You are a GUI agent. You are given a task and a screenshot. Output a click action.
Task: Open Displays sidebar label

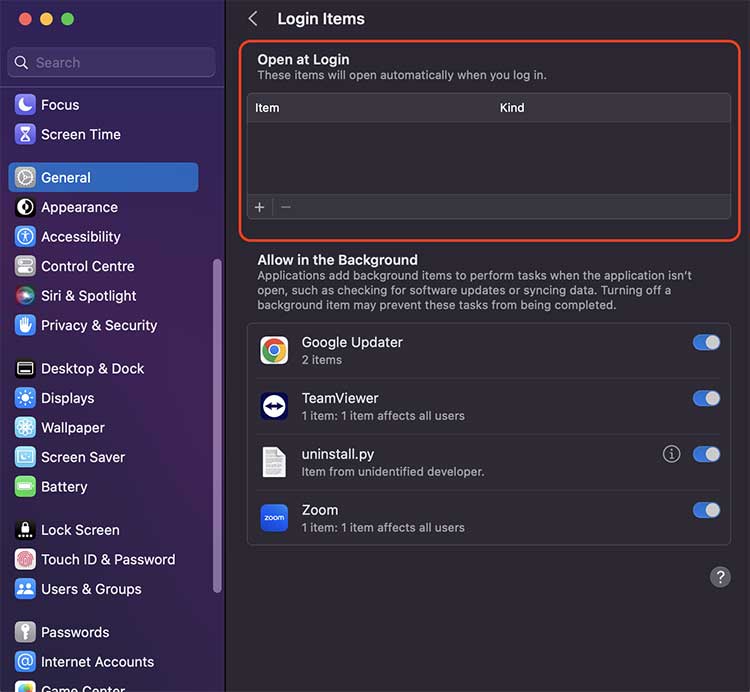point(68,398)
